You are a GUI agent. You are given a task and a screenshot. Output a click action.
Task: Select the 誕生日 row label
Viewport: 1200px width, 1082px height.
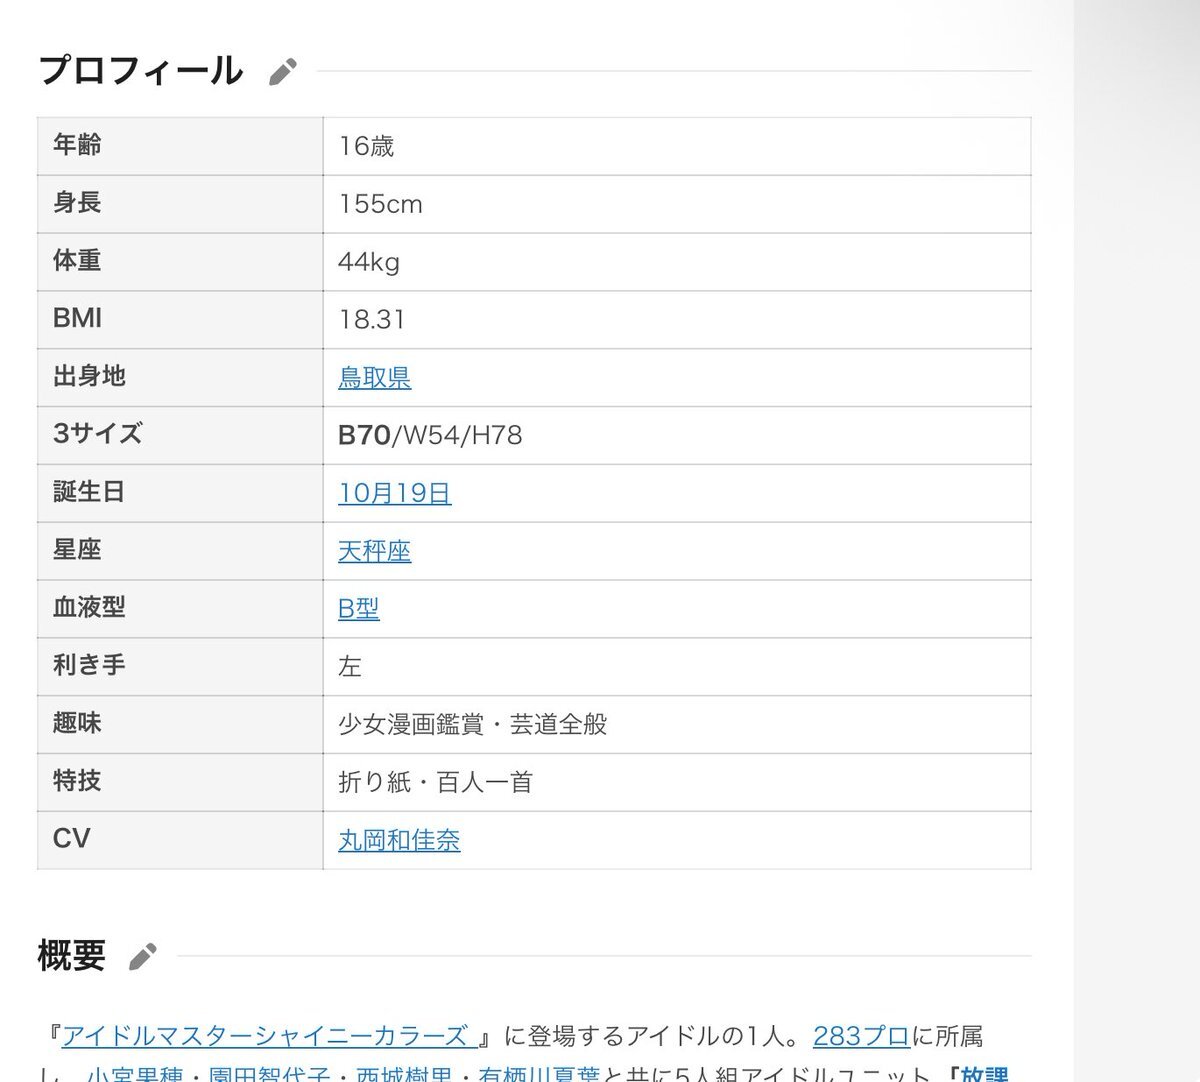(89, 492)
